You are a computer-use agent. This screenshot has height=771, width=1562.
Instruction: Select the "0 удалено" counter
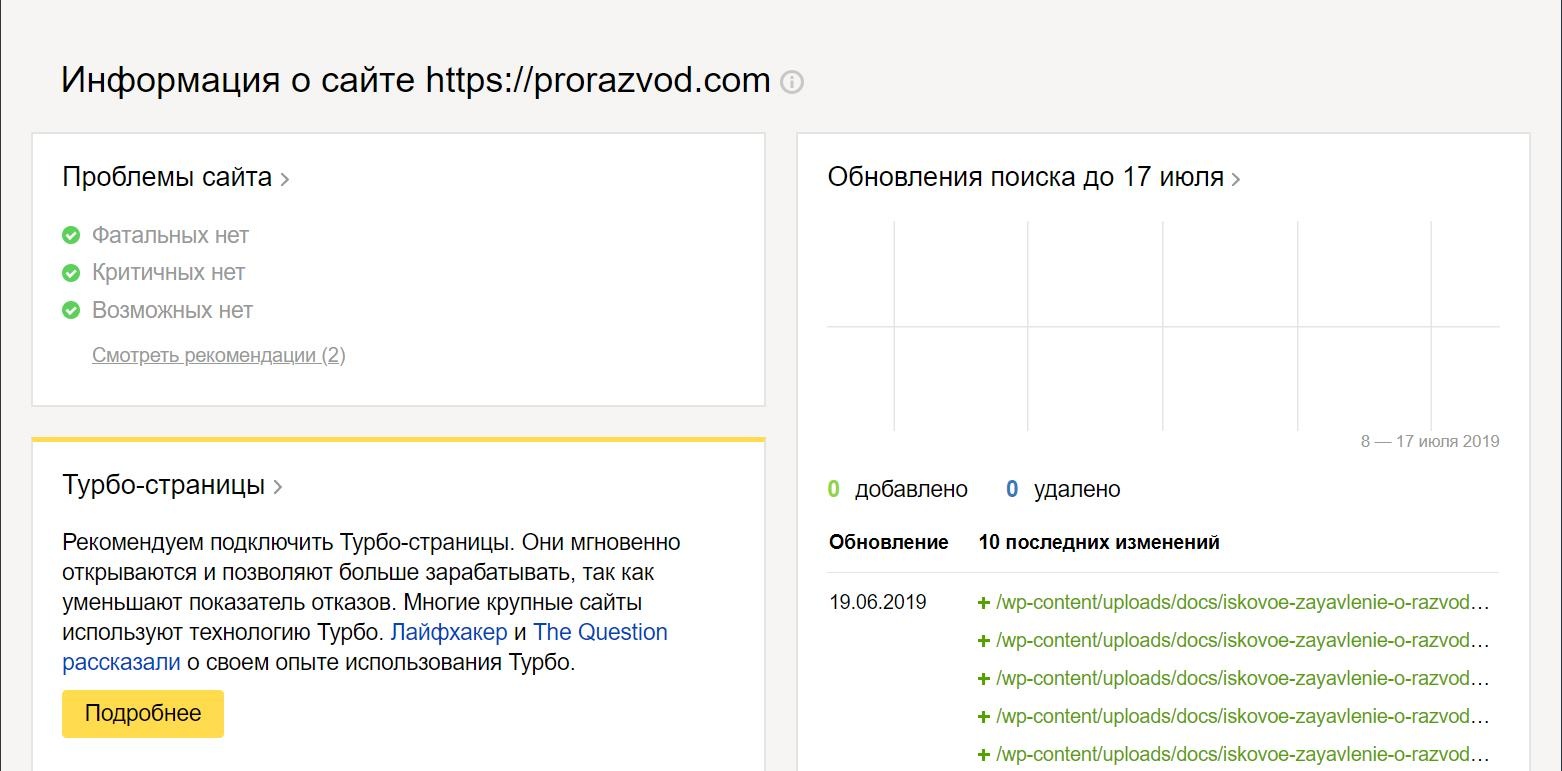point(1063,490)
